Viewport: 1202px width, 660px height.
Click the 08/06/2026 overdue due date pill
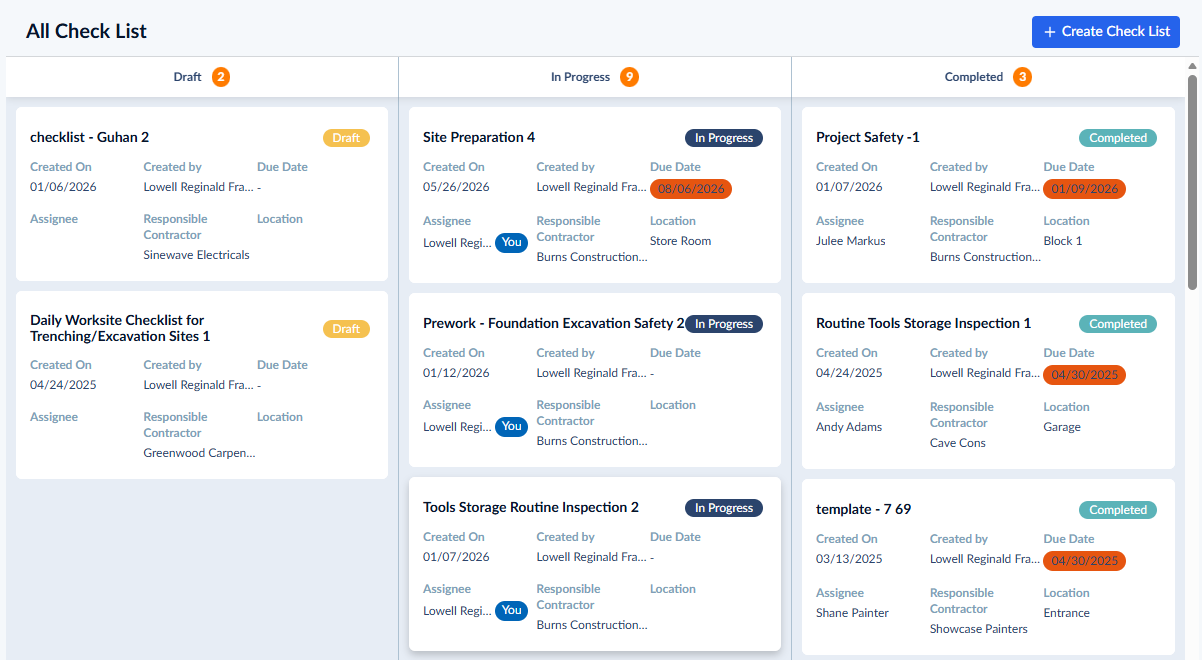pos(691,189)
